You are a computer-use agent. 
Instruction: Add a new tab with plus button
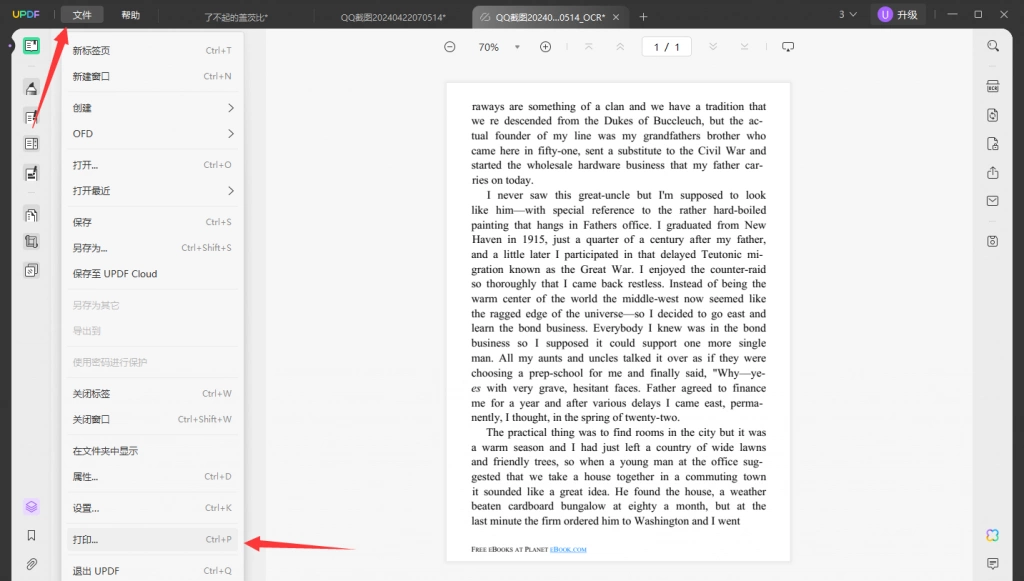tap(643, 17)
